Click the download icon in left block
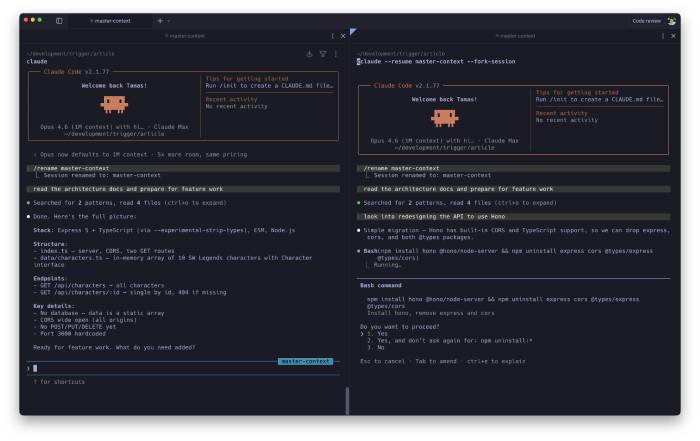The width and height of the screenshot is (700, 441). (309, 54)
